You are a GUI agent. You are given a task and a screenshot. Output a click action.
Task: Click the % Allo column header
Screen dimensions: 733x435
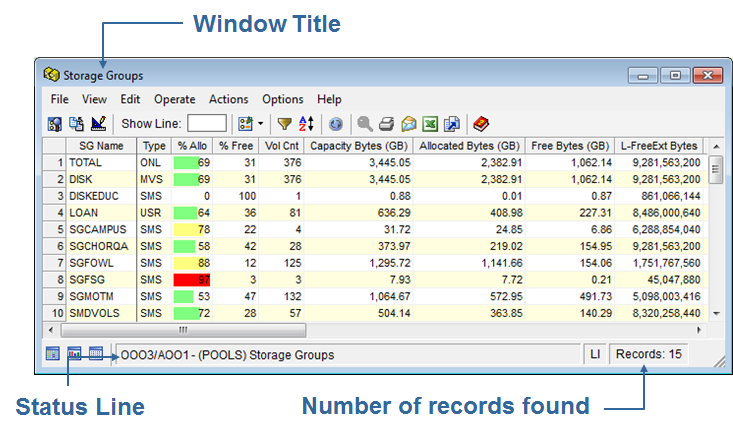192,146
